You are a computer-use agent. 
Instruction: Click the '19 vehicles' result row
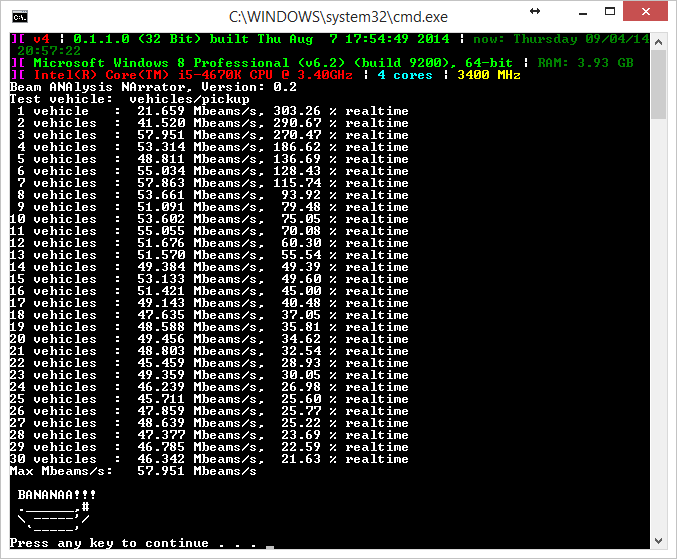pos(209,327)
